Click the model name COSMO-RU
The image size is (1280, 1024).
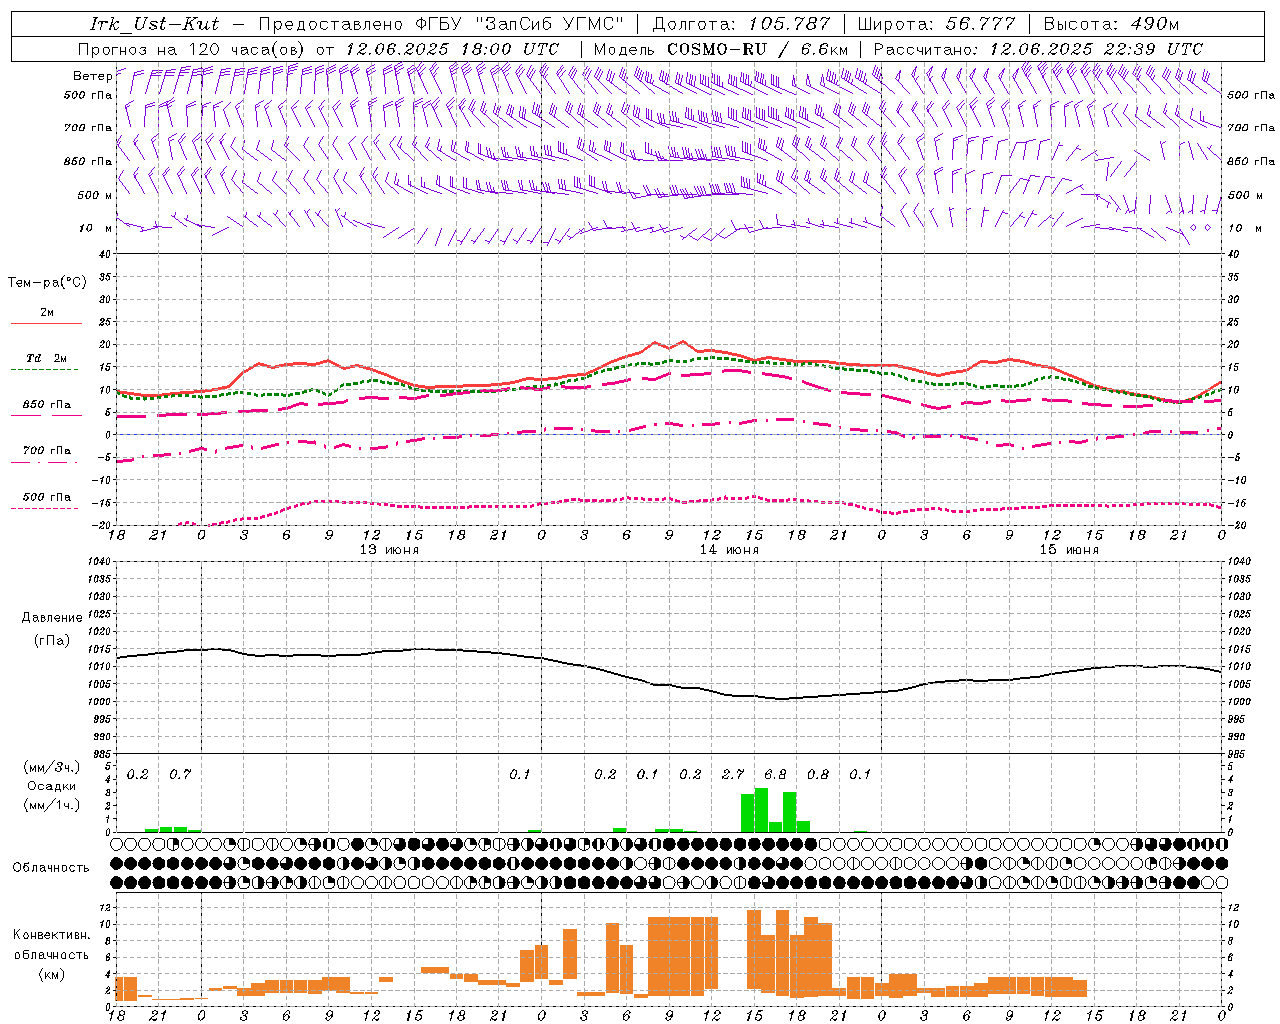[x=717, y=48]
